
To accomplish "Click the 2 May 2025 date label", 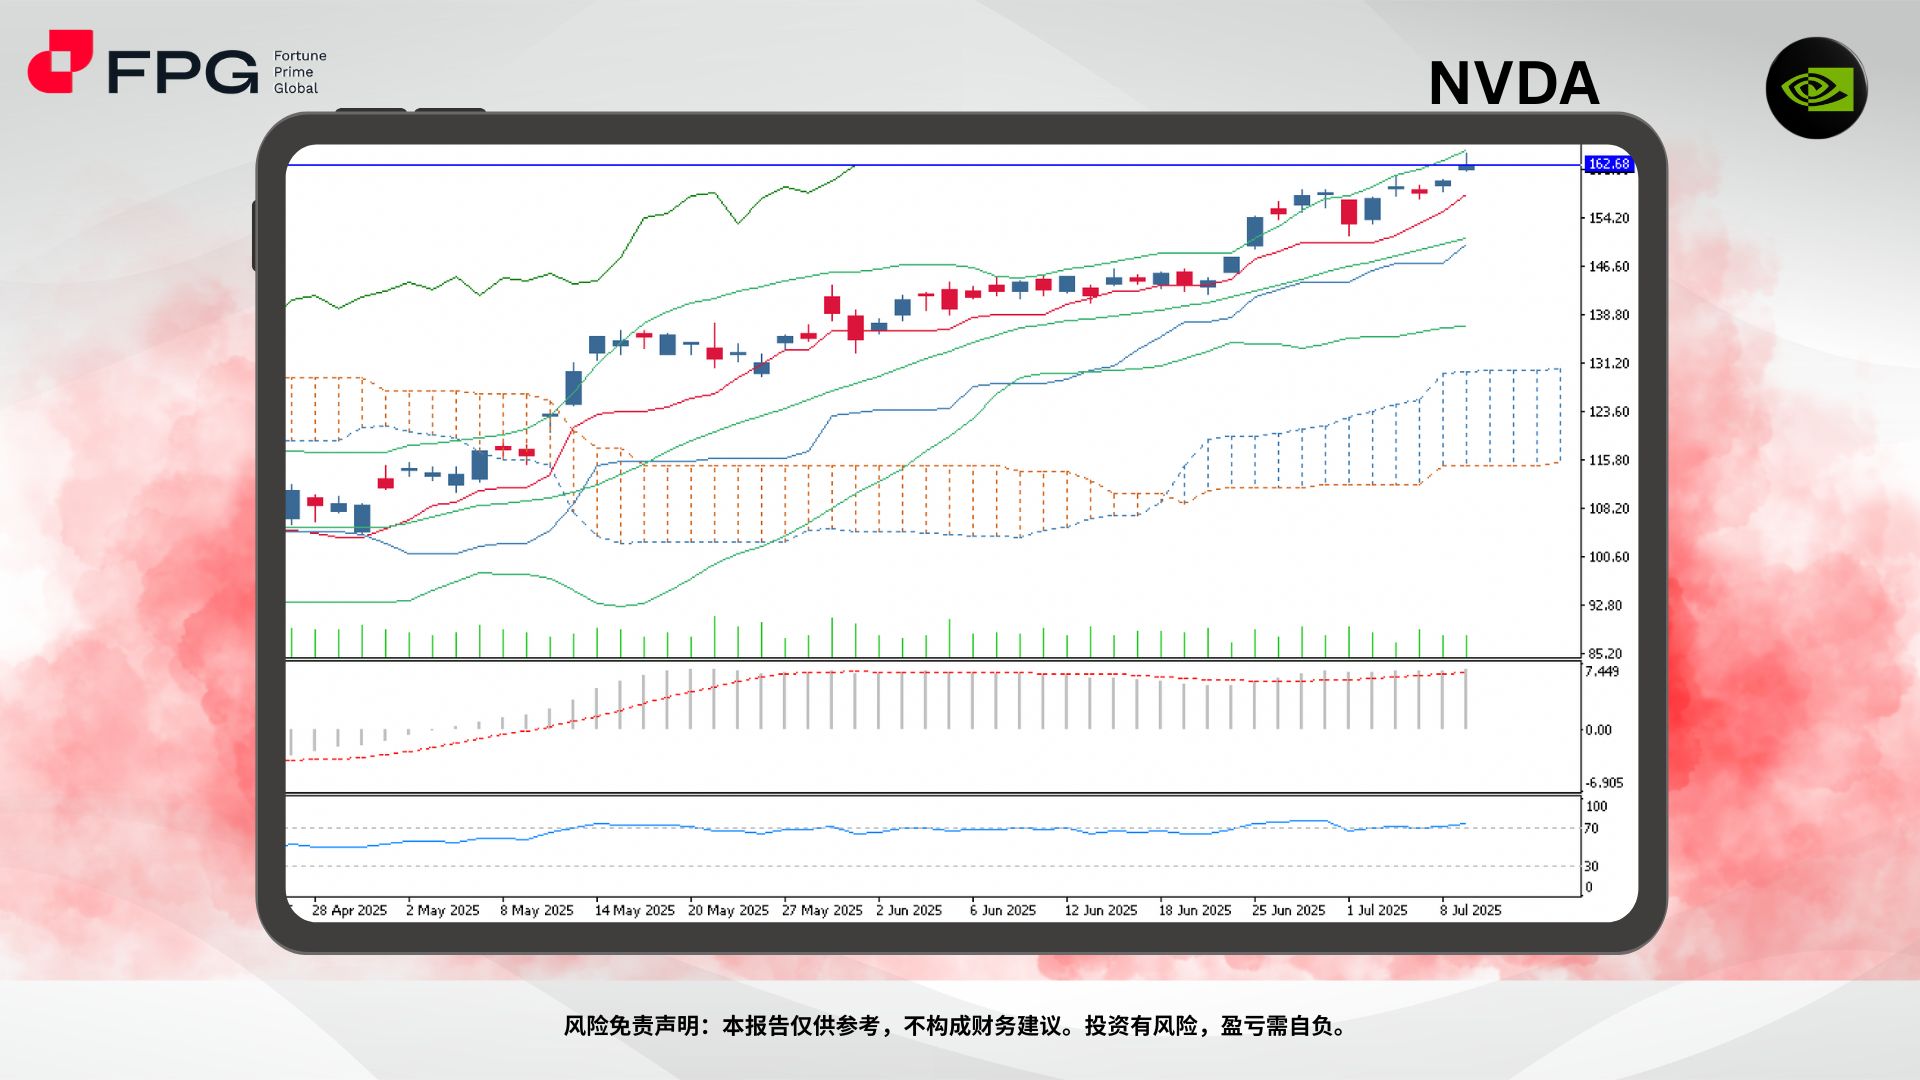I will (443, 911).
